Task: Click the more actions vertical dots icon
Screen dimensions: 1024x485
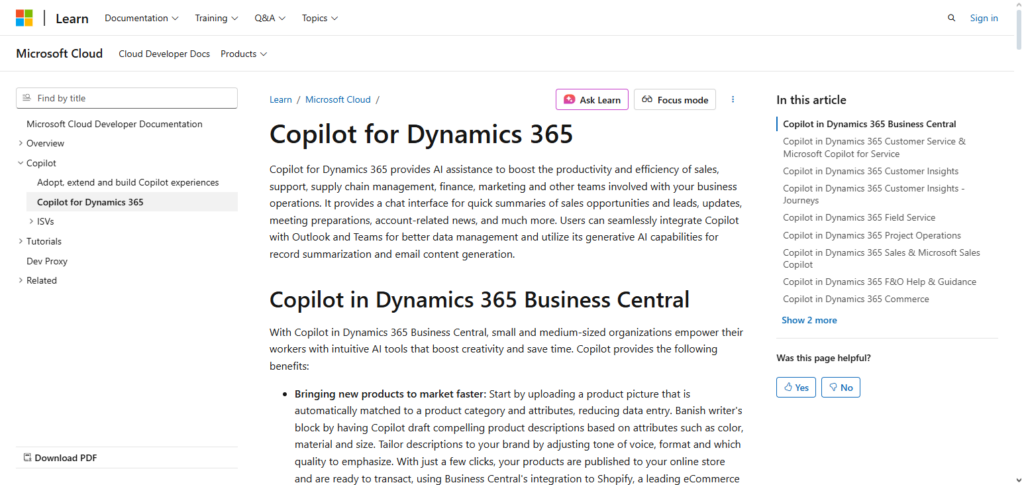Action: tap(733, 99)
